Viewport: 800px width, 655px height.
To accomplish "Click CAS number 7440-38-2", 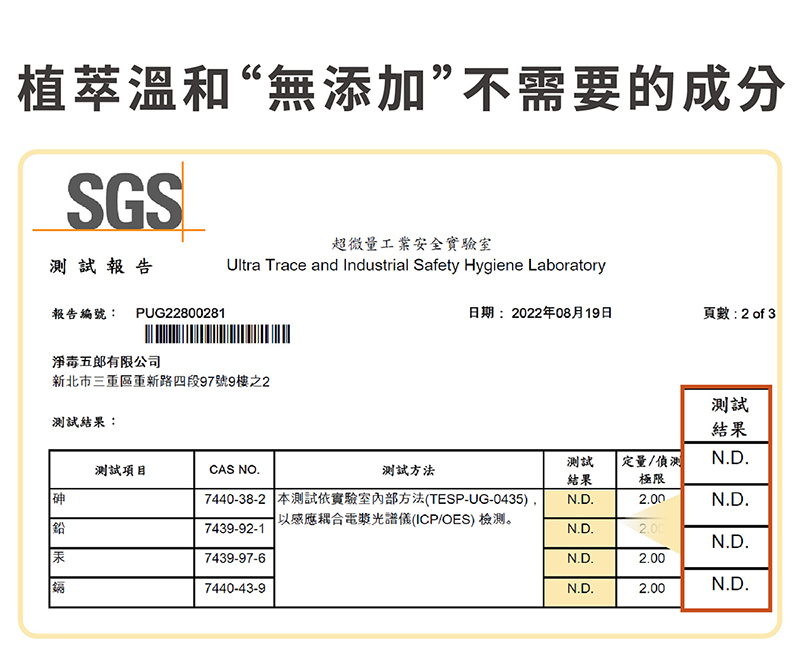I will click(x=234, y=498).
